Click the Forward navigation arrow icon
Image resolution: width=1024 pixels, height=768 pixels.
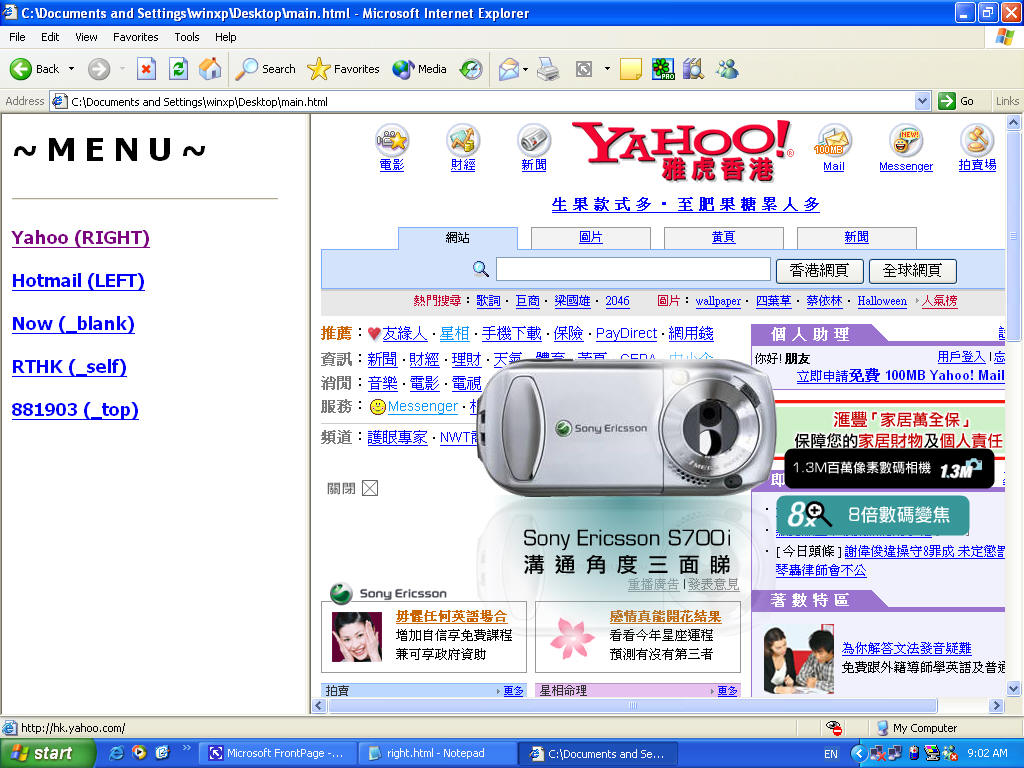tap(99, 69)
